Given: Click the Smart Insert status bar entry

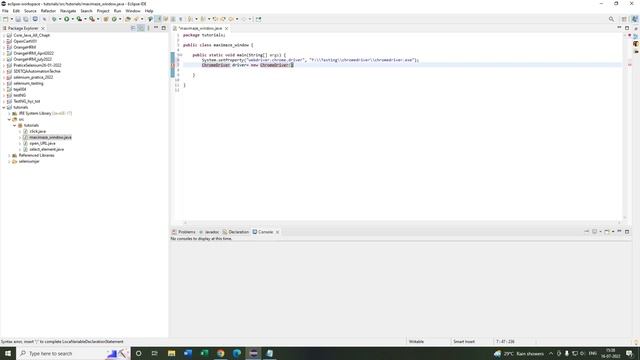Looking at the screenshot, I should coord(464,342).
